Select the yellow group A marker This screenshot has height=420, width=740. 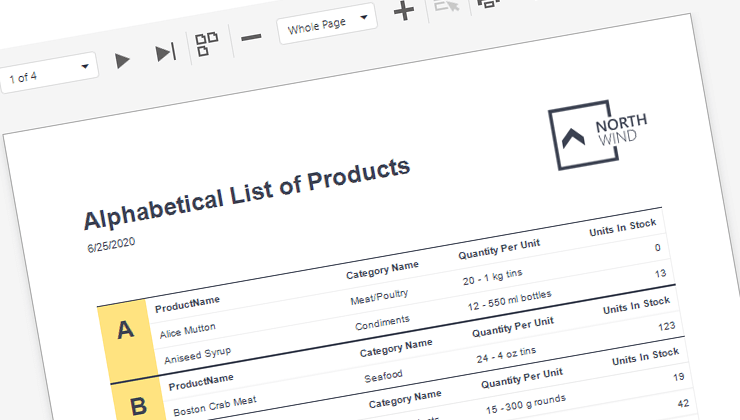click(x=125, y=331)
